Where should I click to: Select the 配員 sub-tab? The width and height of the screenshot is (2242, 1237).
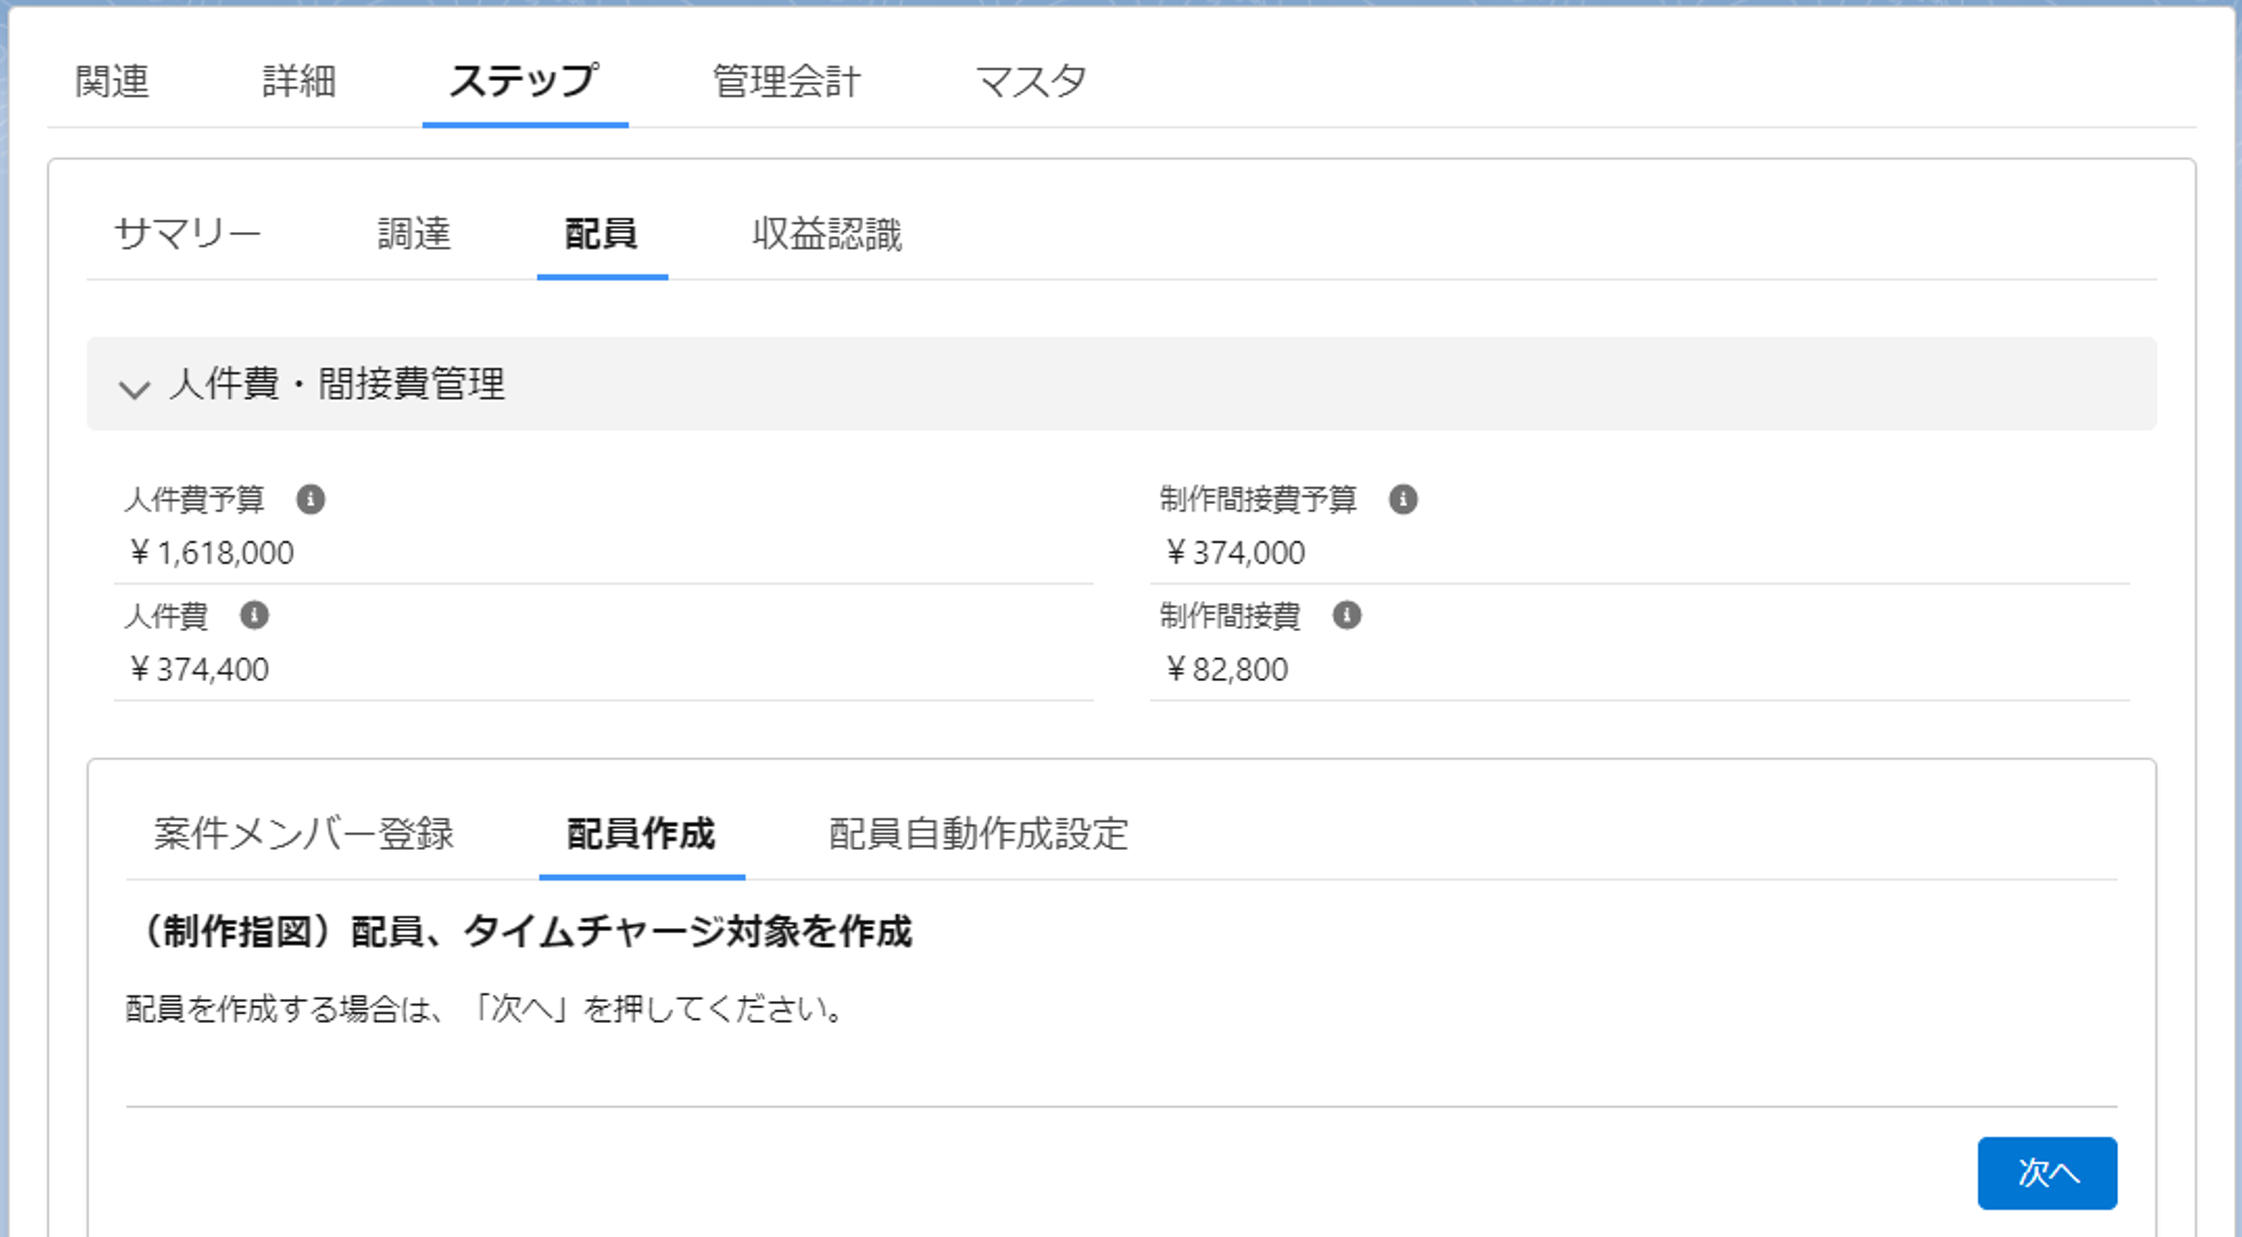click(602, 234)
